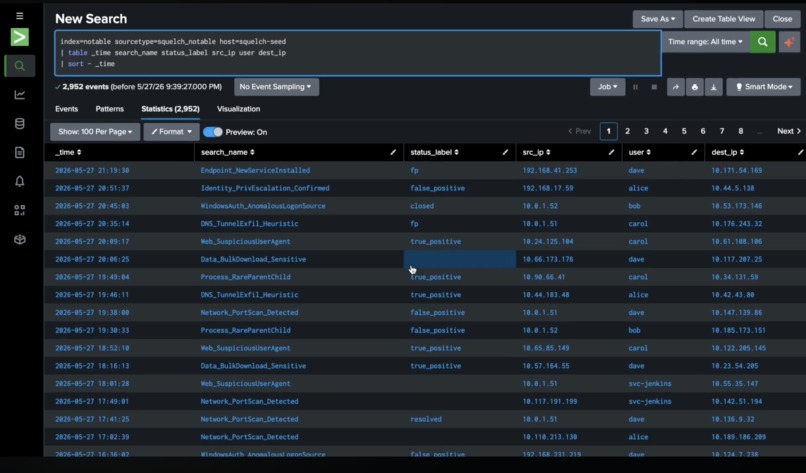Sort by the src_ip column header
806x473 pixels.
tap(536, 152)
